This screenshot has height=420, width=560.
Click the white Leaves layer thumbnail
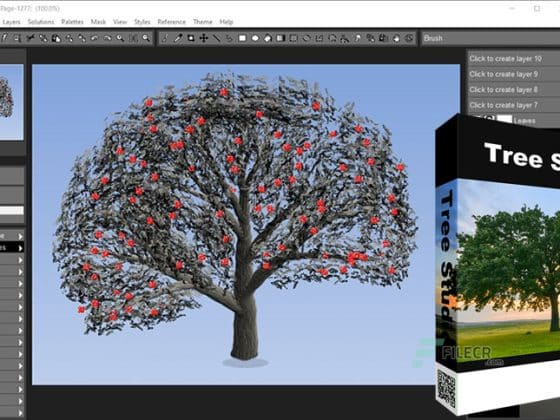tap(504, 119)
